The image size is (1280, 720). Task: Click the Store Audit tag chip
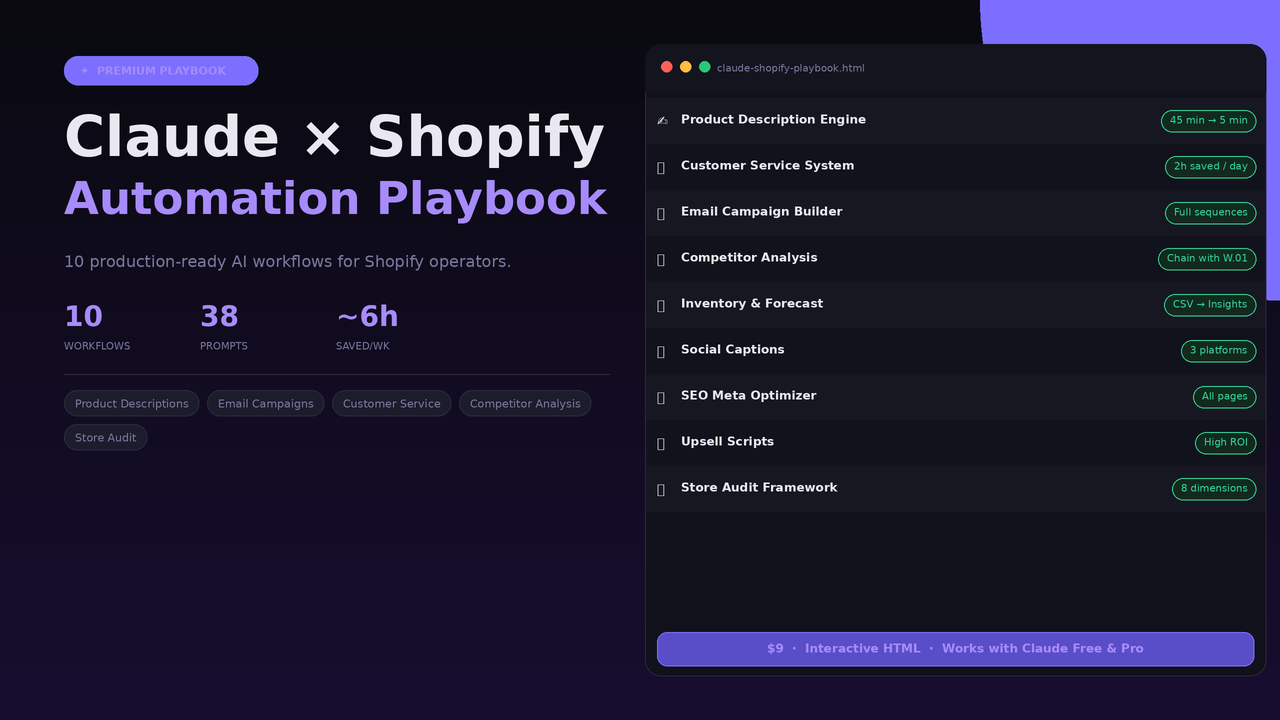point(105,437)
